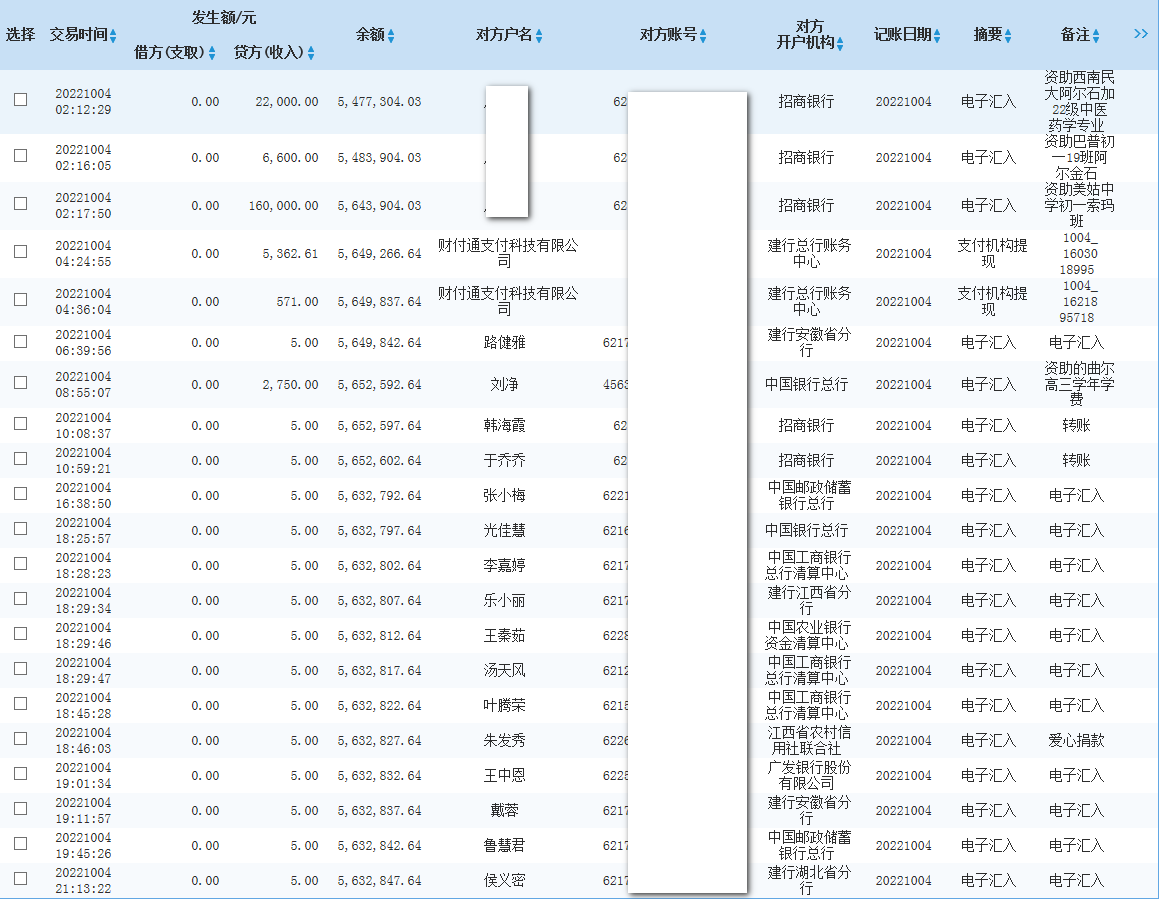Click 建行湖北省分行 cell

coord(809,881)
